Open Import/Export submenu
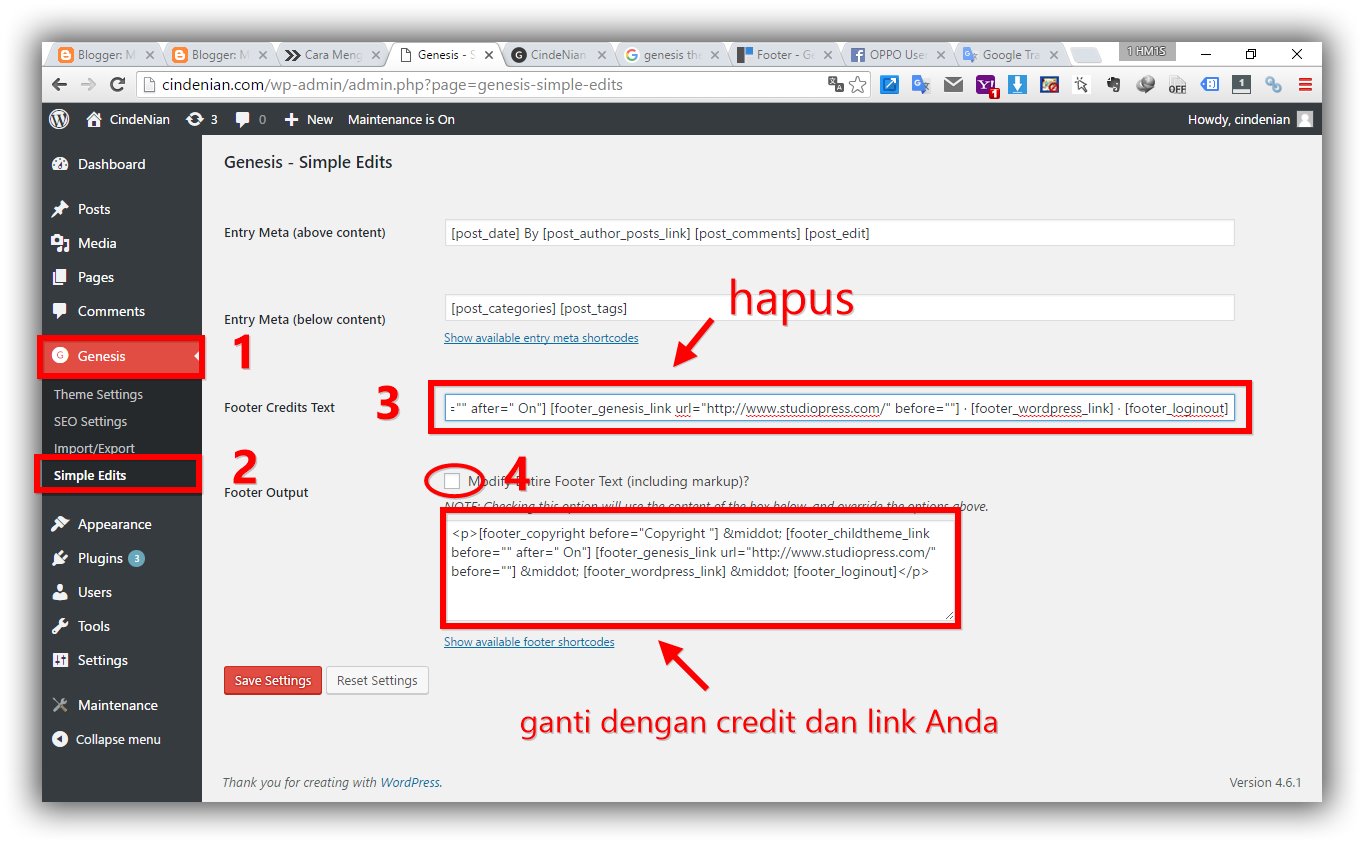This screenshot has height=844, width=1364. pyautogui.click(x=94, y=448)
